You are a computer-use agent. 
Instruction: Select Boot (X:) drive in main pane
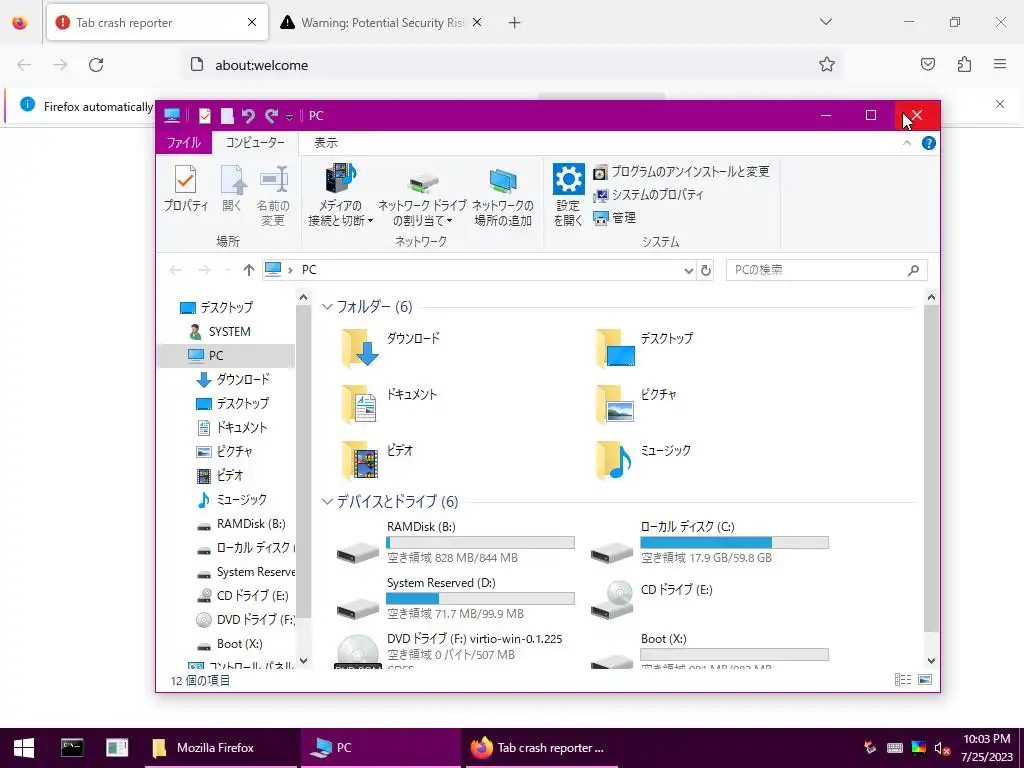coord(709,651)
